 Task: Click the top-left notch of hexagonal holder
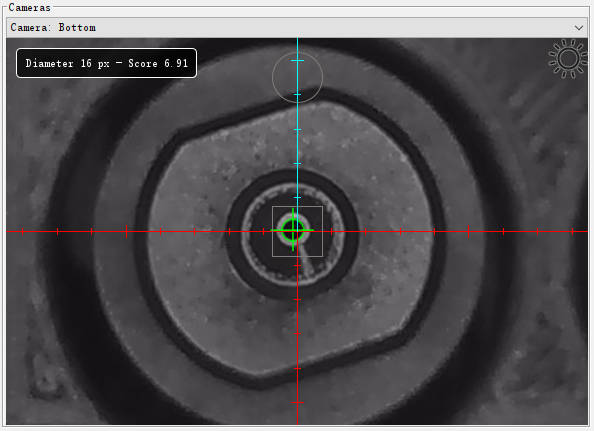point(178,133)
